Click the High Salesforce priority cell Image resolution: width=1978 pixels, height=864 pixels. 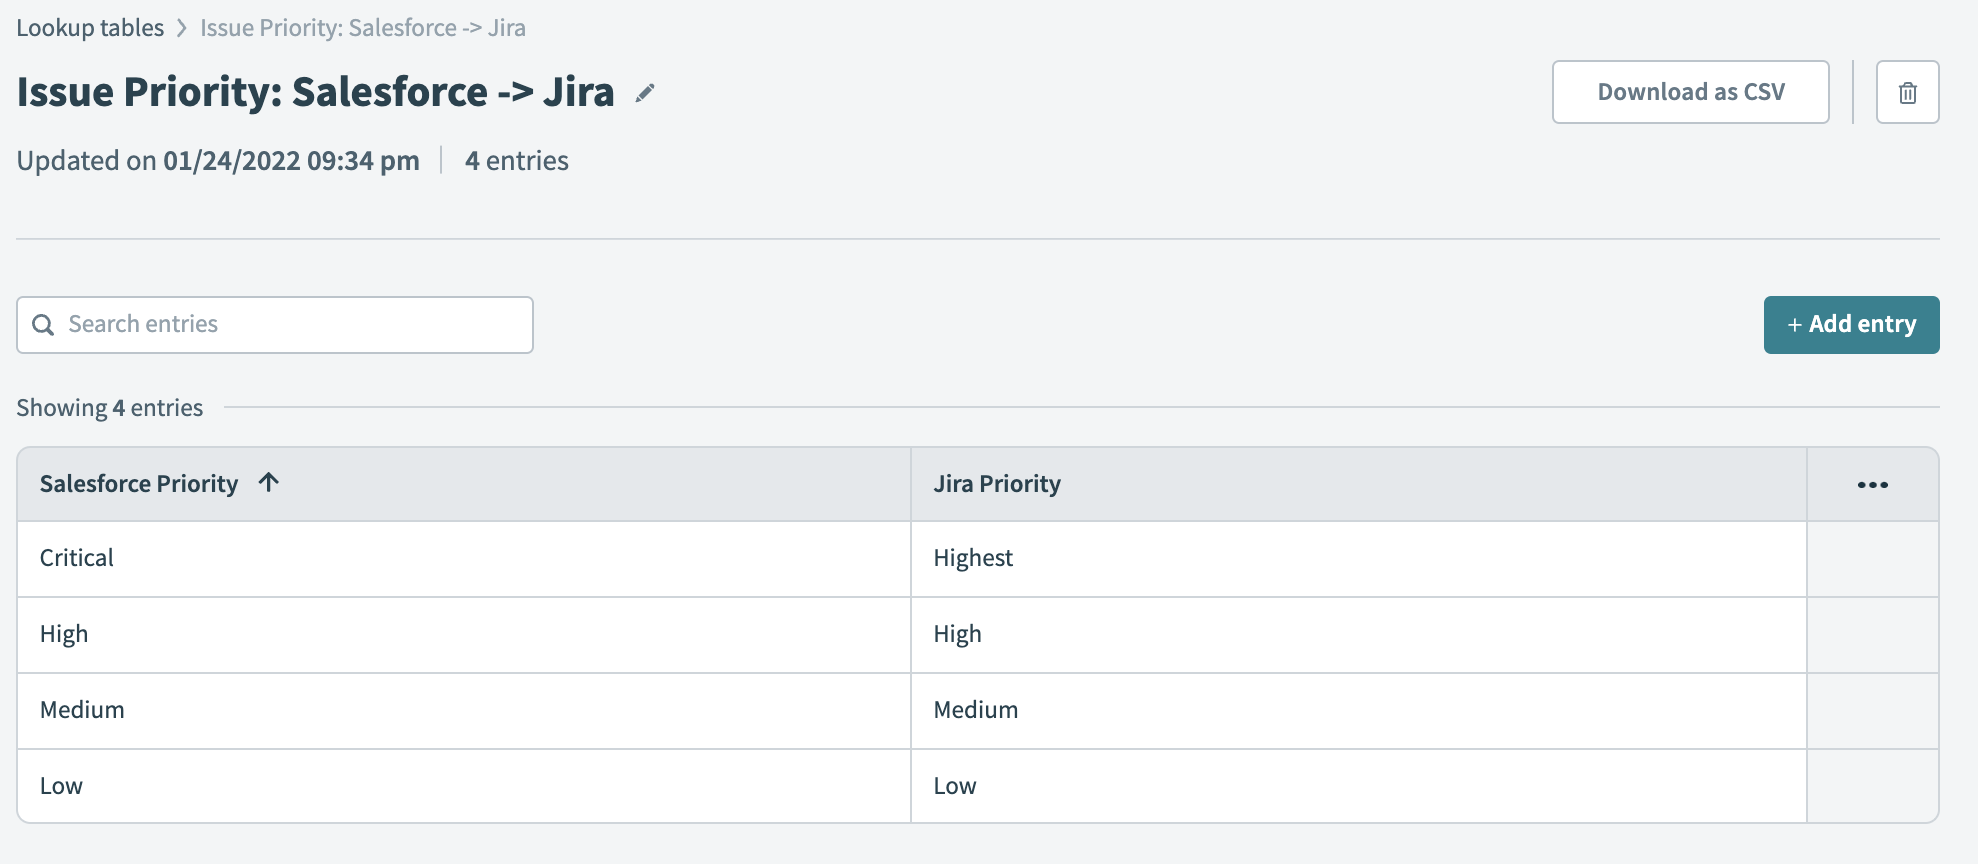click(x=64, y=634)
